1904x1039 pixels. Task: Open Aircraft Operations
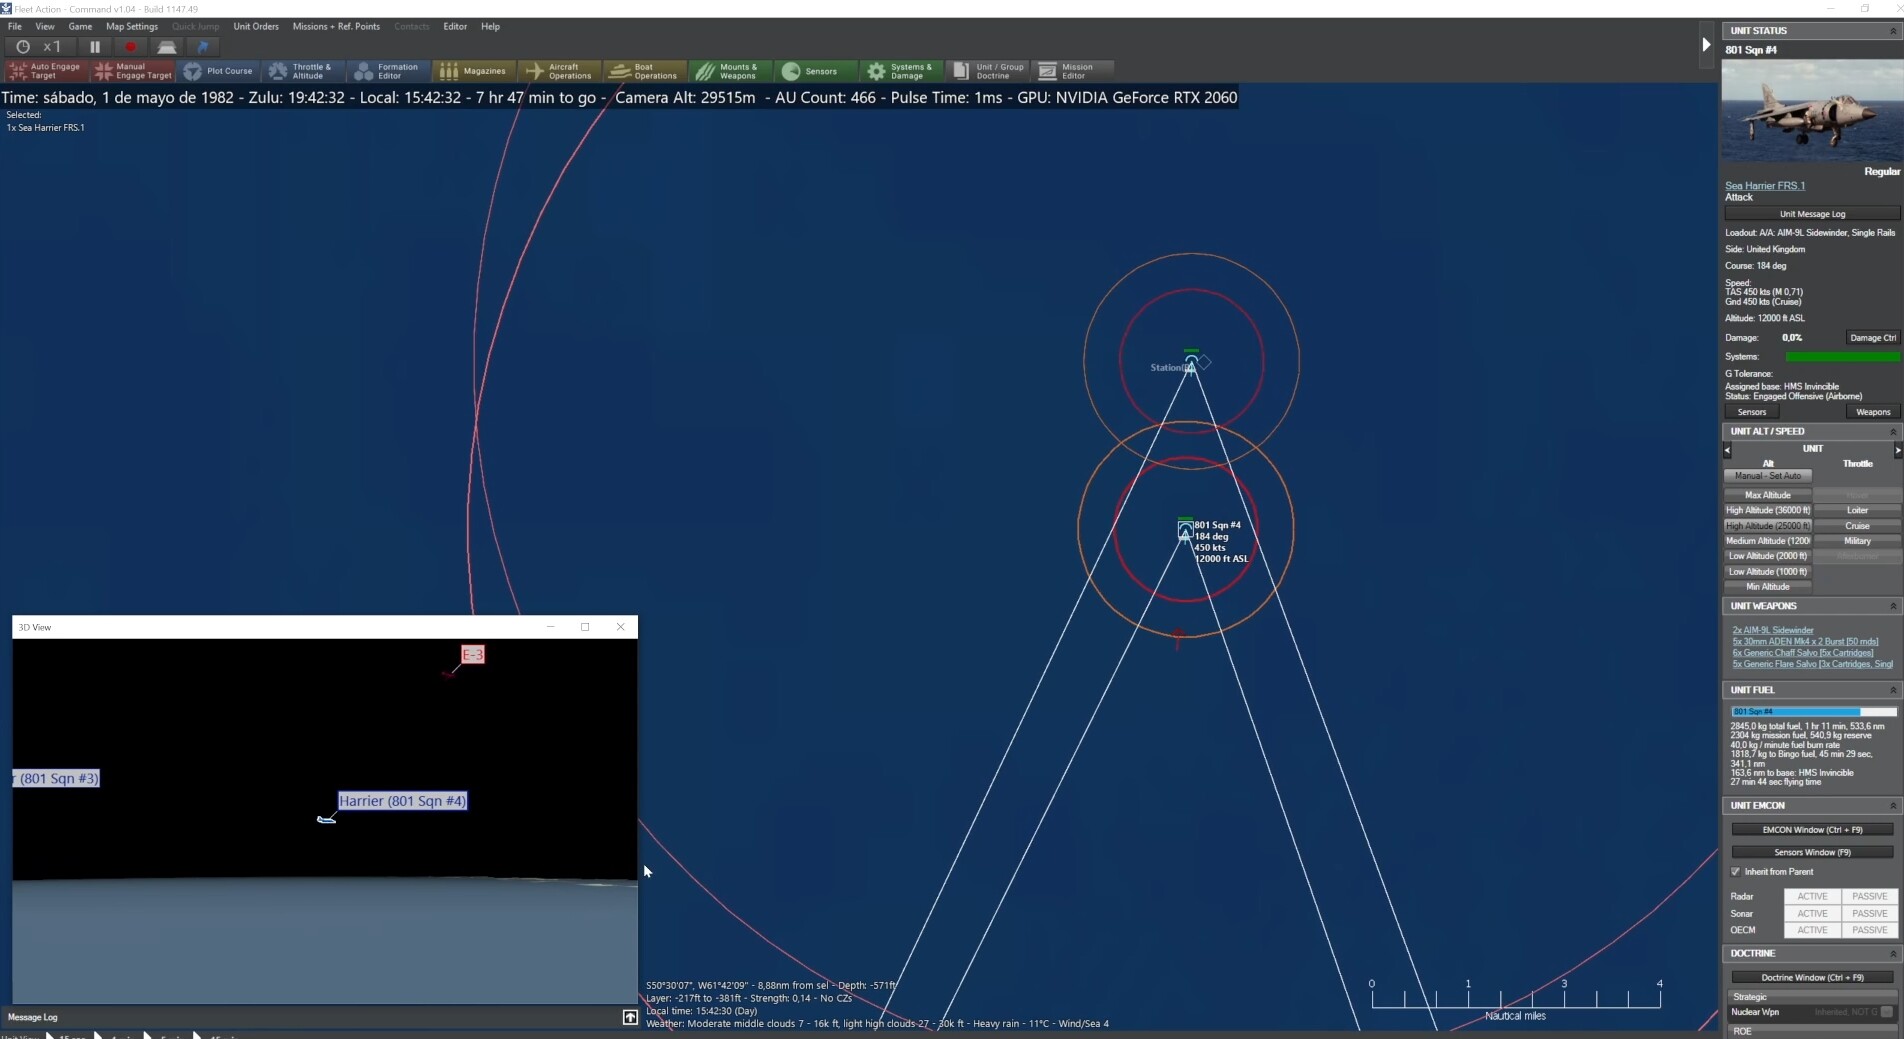pos(558,71)
